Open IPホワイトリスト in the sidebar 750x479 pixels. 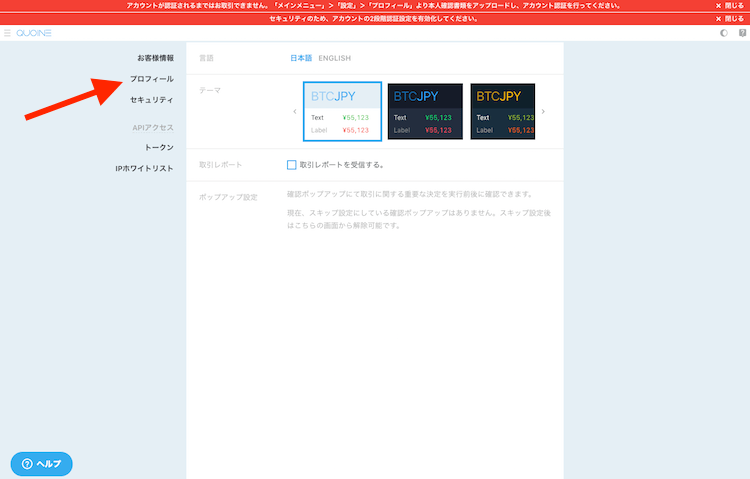[144, 168]
